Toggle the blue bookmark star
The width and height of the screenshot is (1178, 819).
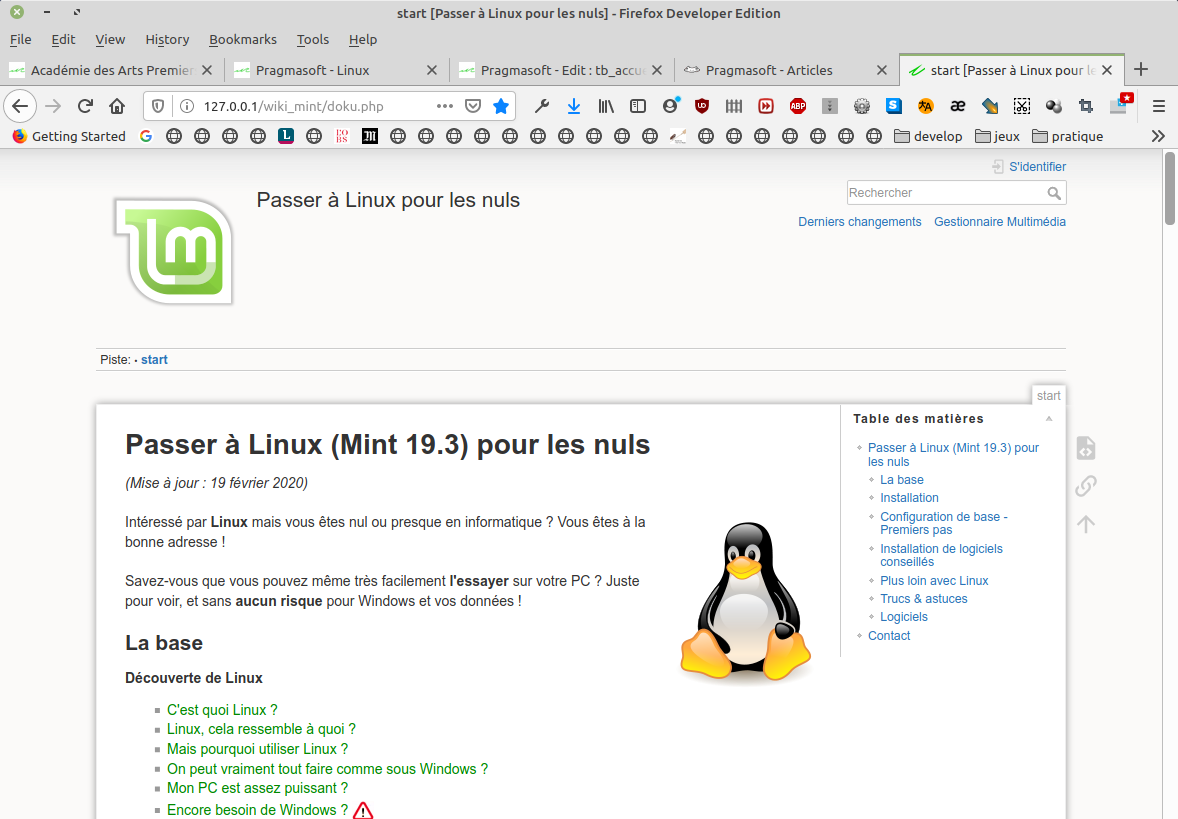click(x=501, y=106)
